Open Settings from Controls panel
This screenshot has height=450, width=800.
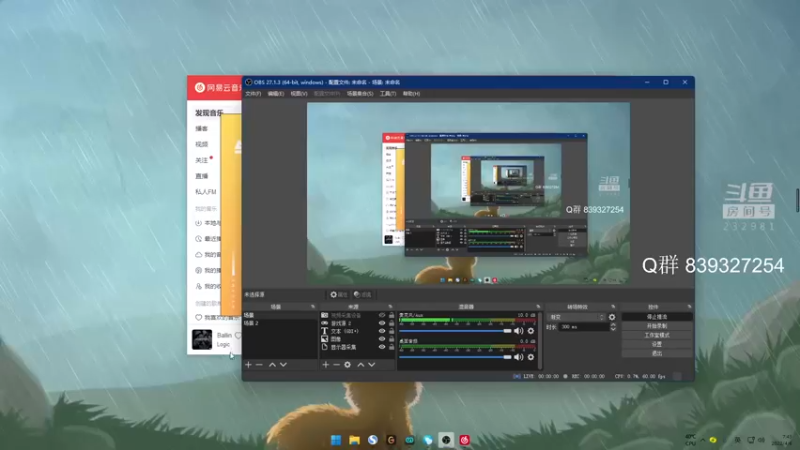657,344
